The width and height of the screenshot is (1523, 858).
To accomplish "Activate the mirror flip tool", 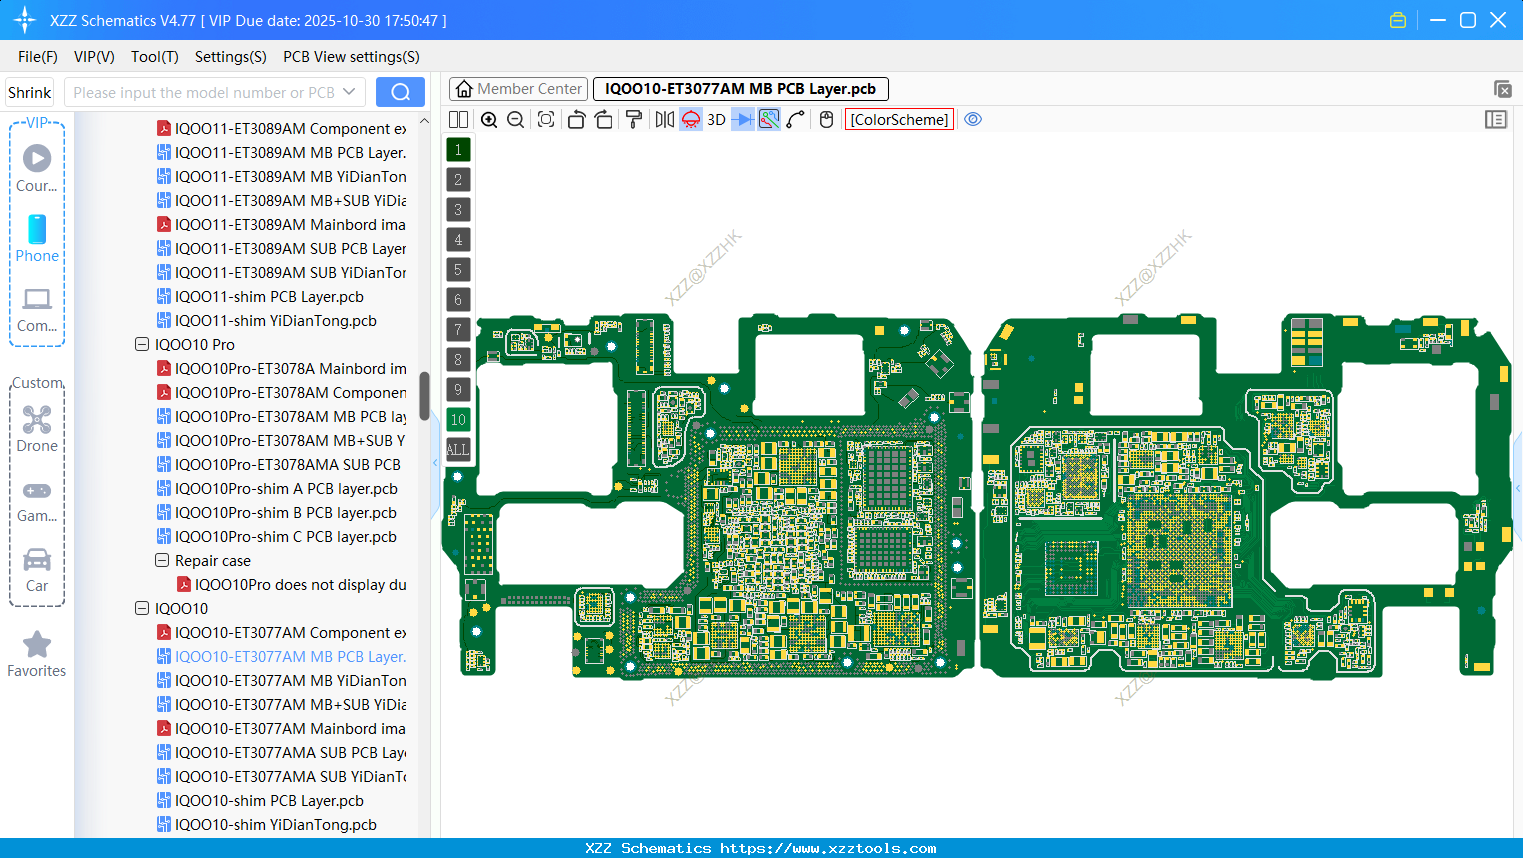I will pyautogui.click(x=663, y=119).
